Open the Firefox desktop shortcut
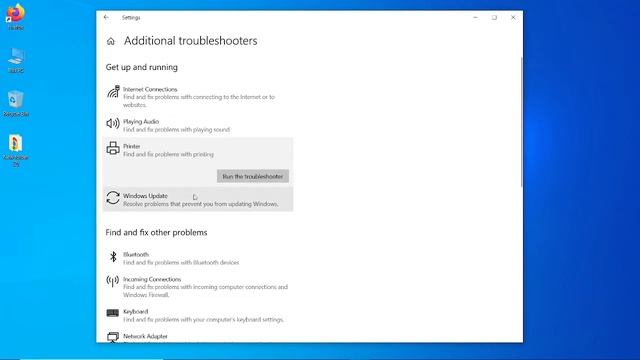 (16, 17)
